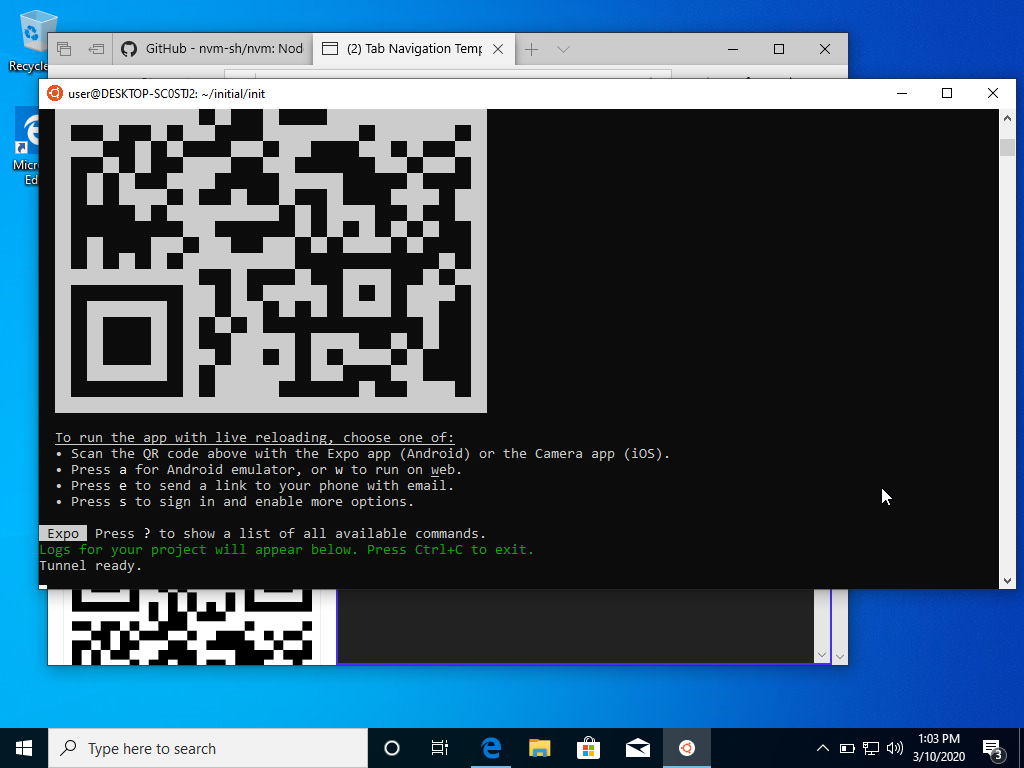Viewport: 1024px width, 768px height.
Task: Close the Tab Navigation Template tab
Action: point(498,49)
